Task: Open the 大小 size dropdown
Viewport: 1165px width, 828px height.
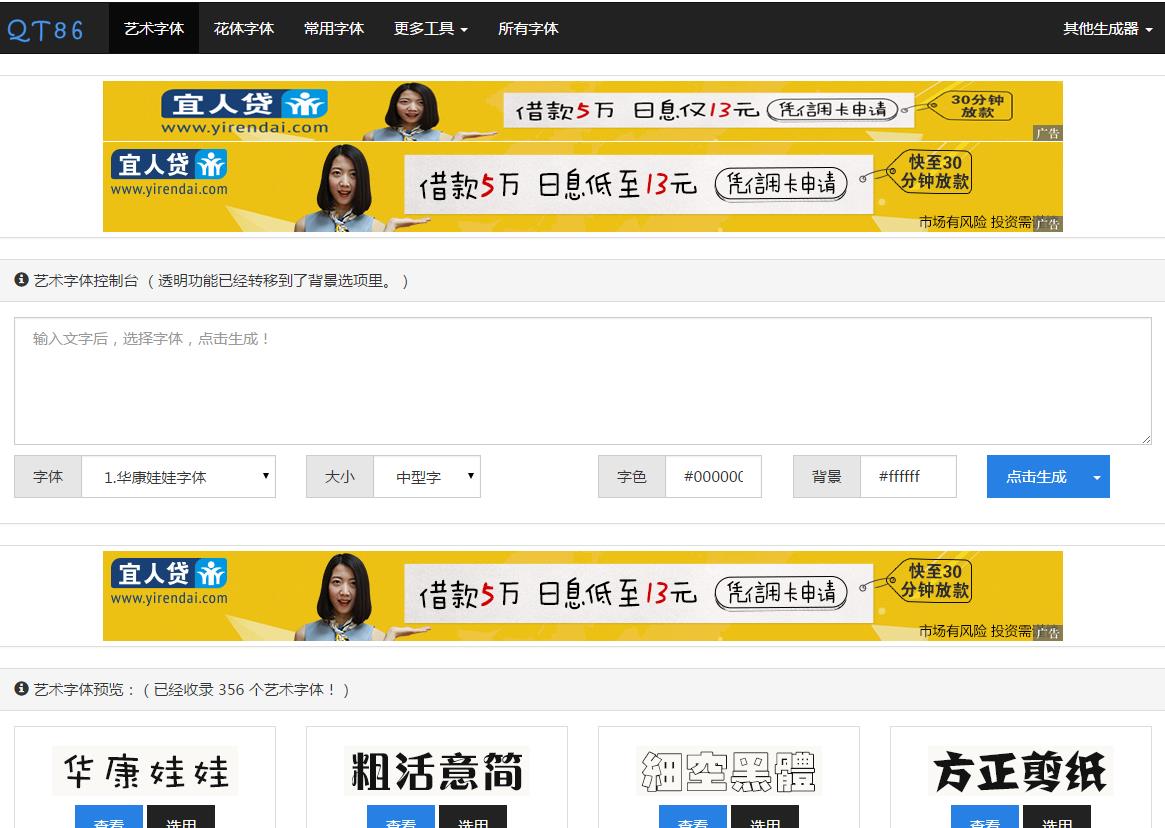Action: point(426,476)
